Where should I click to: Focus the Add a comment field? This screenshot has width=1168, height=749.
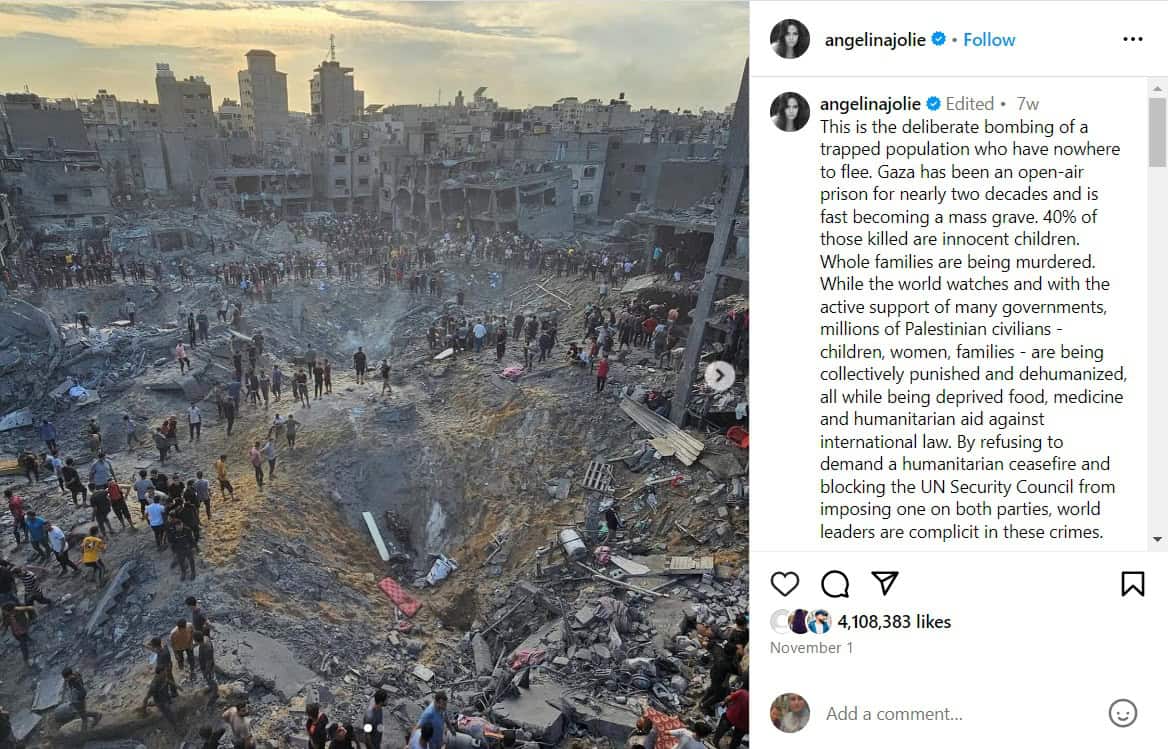(x=961, y=713)
